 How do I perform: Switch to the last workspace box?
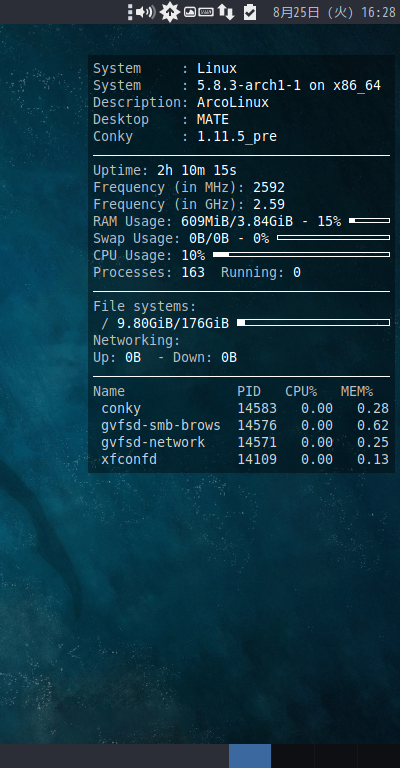378,756
